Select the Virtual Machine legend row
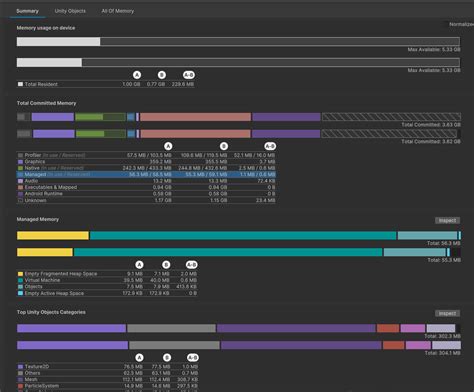 tap(107, 280)
